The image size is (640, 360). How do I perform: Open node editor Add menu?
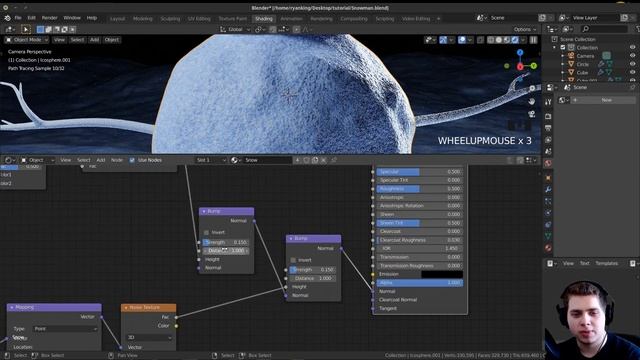click(101, 160)
